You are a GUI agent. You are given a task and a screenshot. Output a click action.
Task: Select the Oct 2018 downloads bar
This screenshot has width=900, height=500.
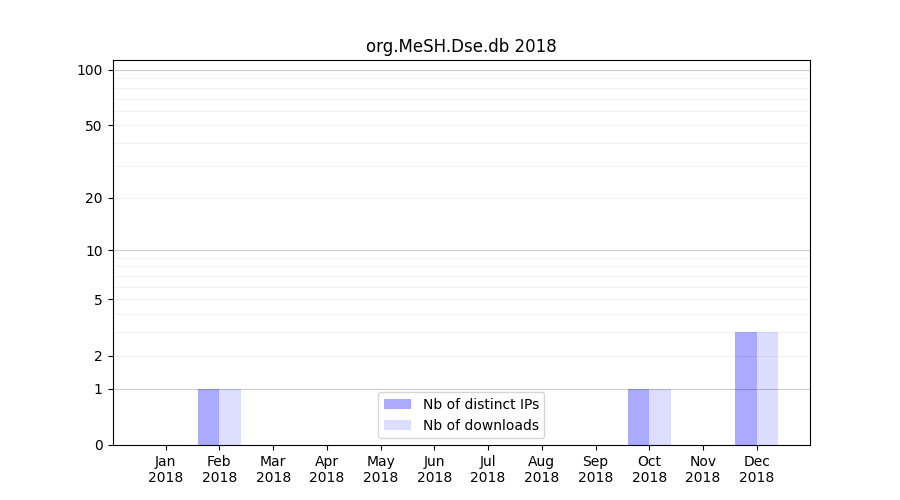coord(660,417)
